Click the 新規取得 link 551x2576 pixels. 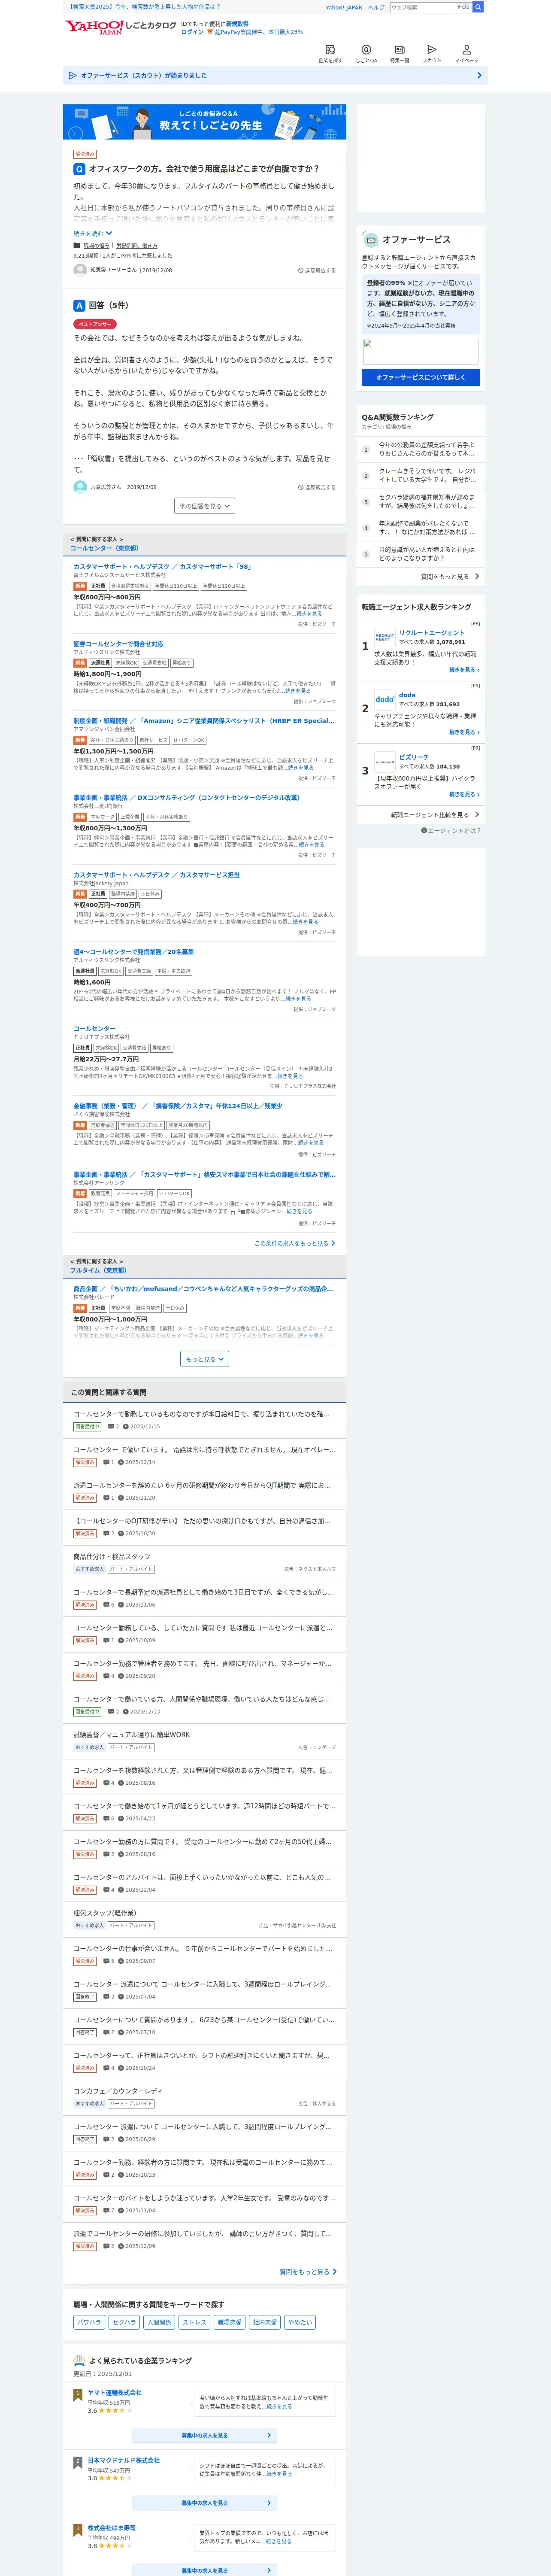237,23
